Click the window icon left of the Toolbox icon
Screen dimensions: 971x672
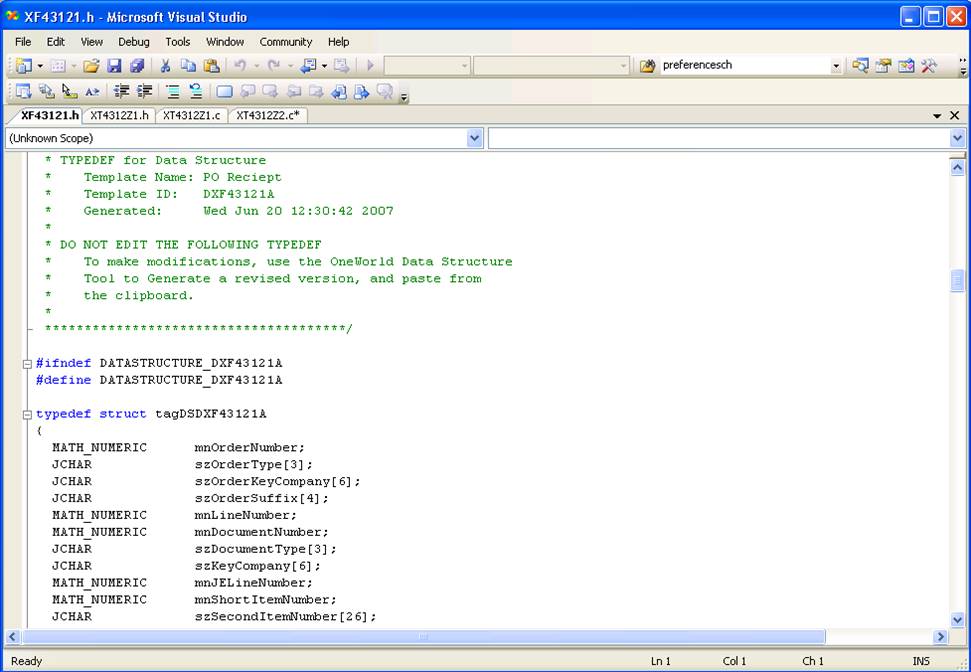click(x=906, y=66)
